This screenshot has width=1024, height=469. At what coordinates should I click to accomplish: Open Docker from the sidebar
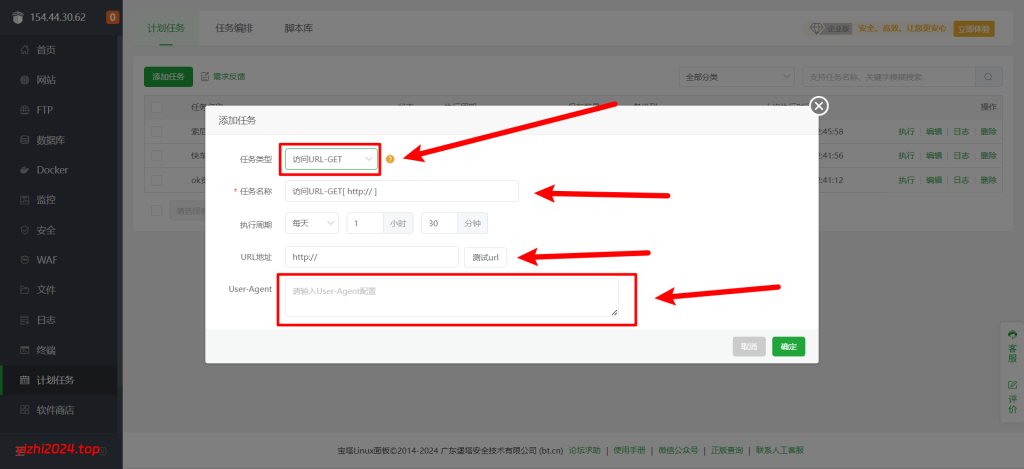pyautogui.click(x=51, y=170)
